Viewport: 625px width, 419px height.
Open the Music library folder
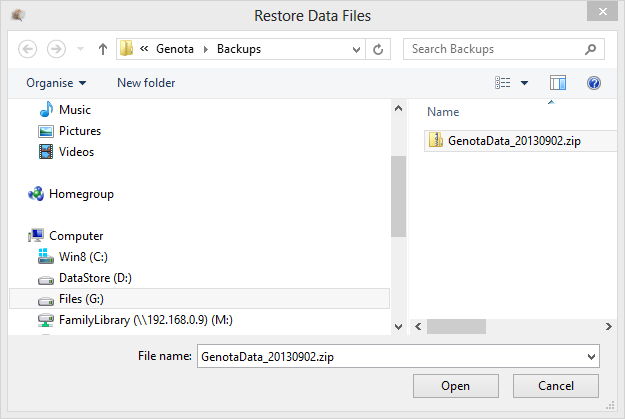[x=74, y=110]
